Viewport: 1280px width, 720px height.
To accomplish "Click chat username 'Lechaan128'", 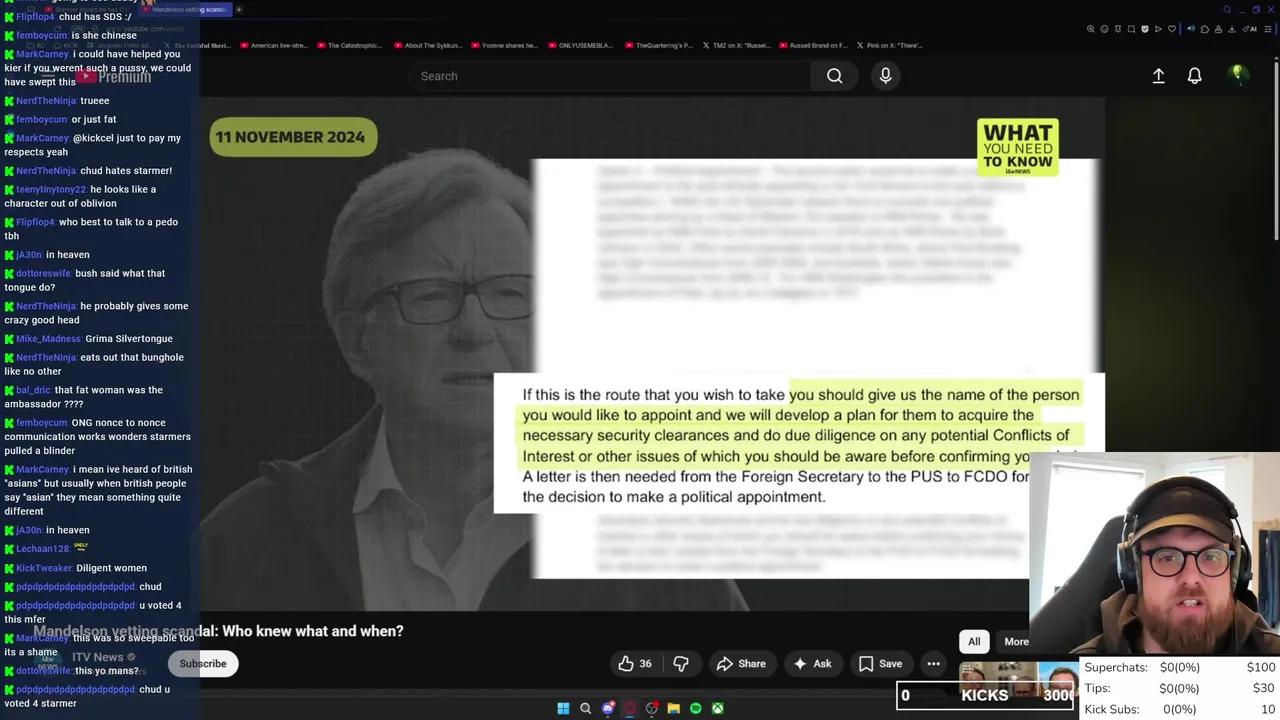I will coord(42,549).
